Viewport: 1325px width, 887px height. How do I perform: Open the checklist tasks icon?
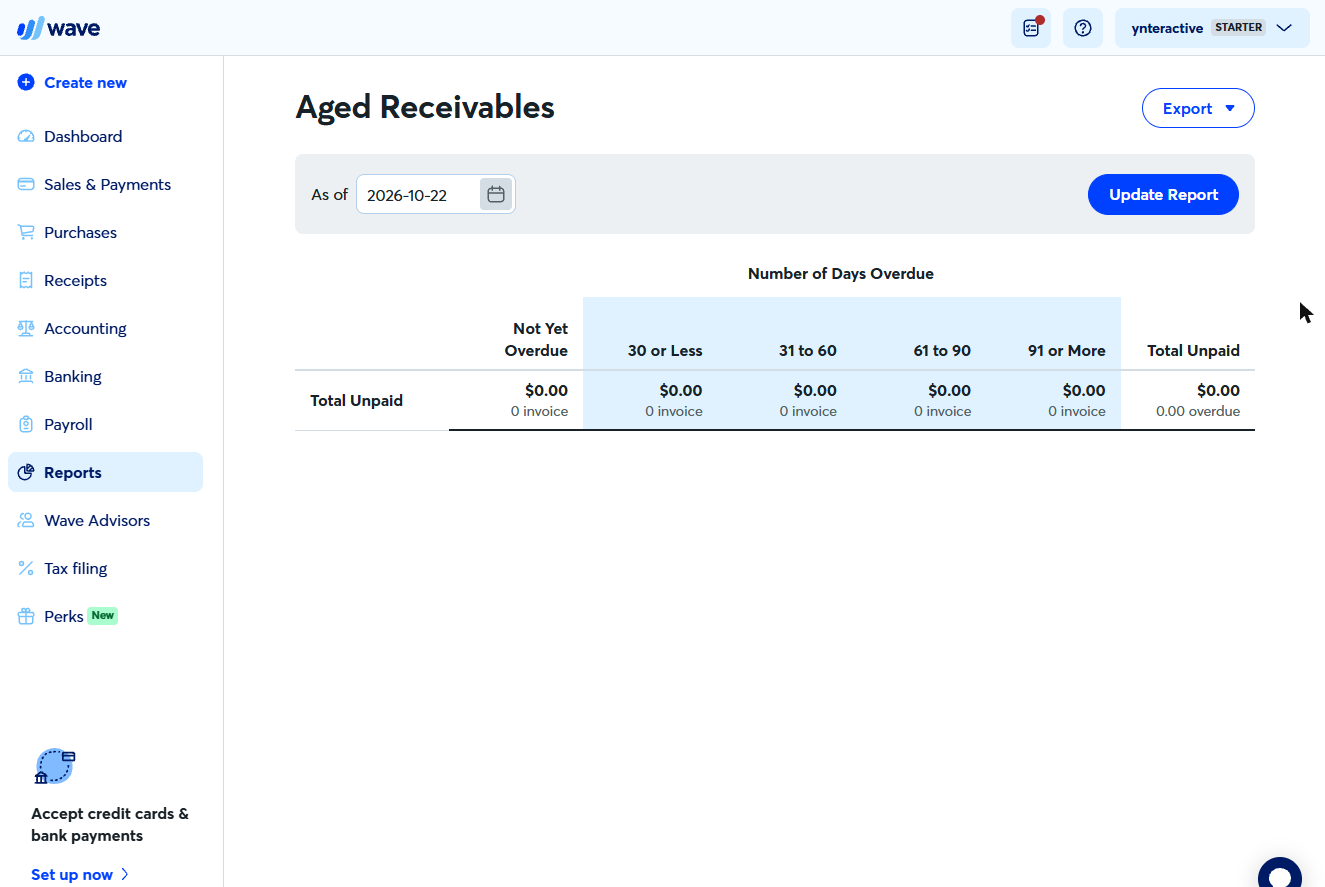click(1031, 28)
